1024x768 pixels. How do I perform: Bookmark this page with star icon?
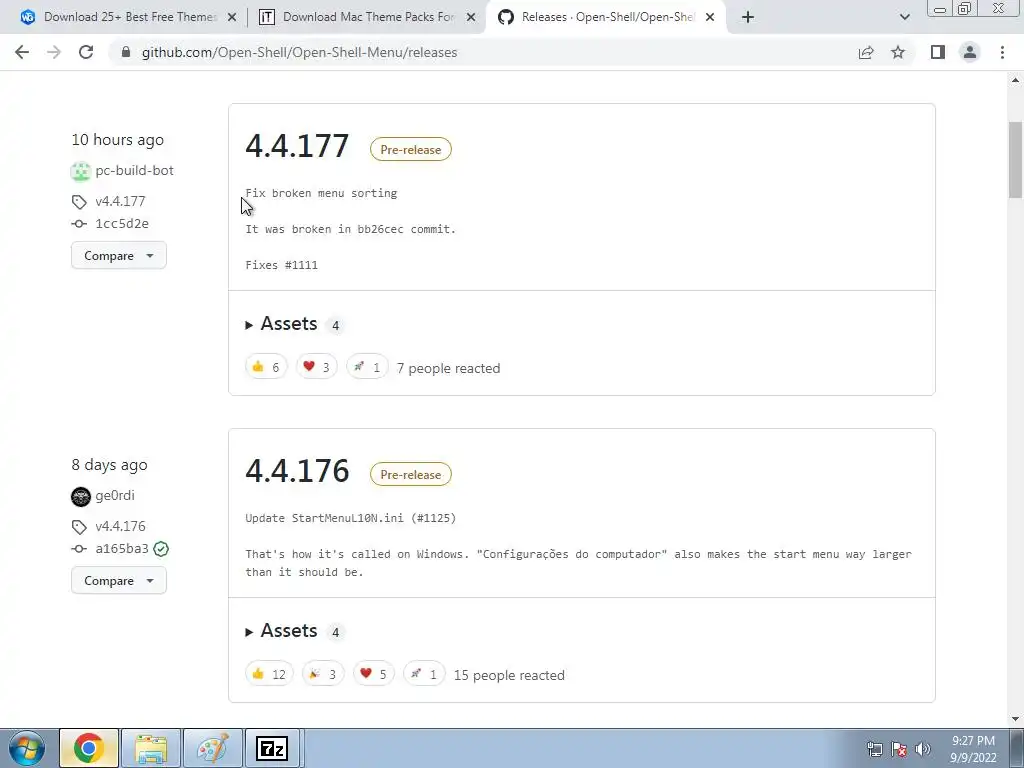point(898,52)
